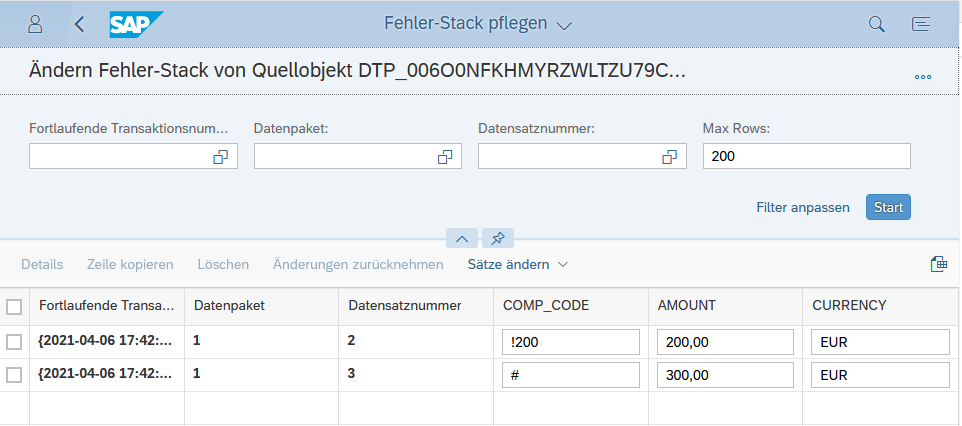Click Datensatznummer cell with value 2
This screenshot has height=426, width=962.
click(416, 341)
